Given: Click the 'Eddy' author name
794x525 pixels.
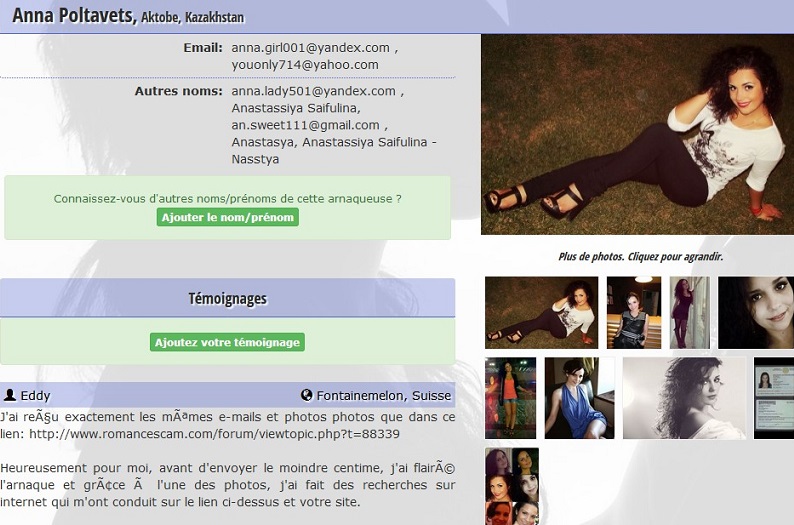Looking at the screenshot, I should tap(35, 395).
